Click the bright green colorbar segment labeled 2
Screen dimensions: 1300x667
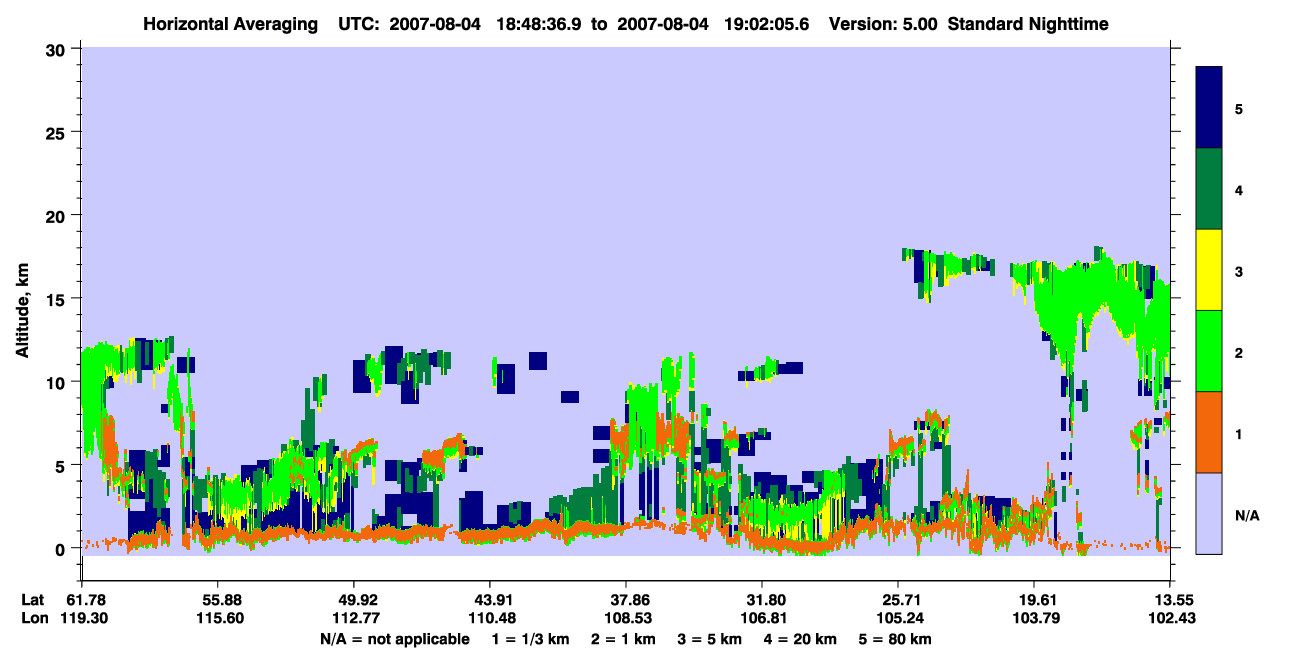tap(1209, 351)
